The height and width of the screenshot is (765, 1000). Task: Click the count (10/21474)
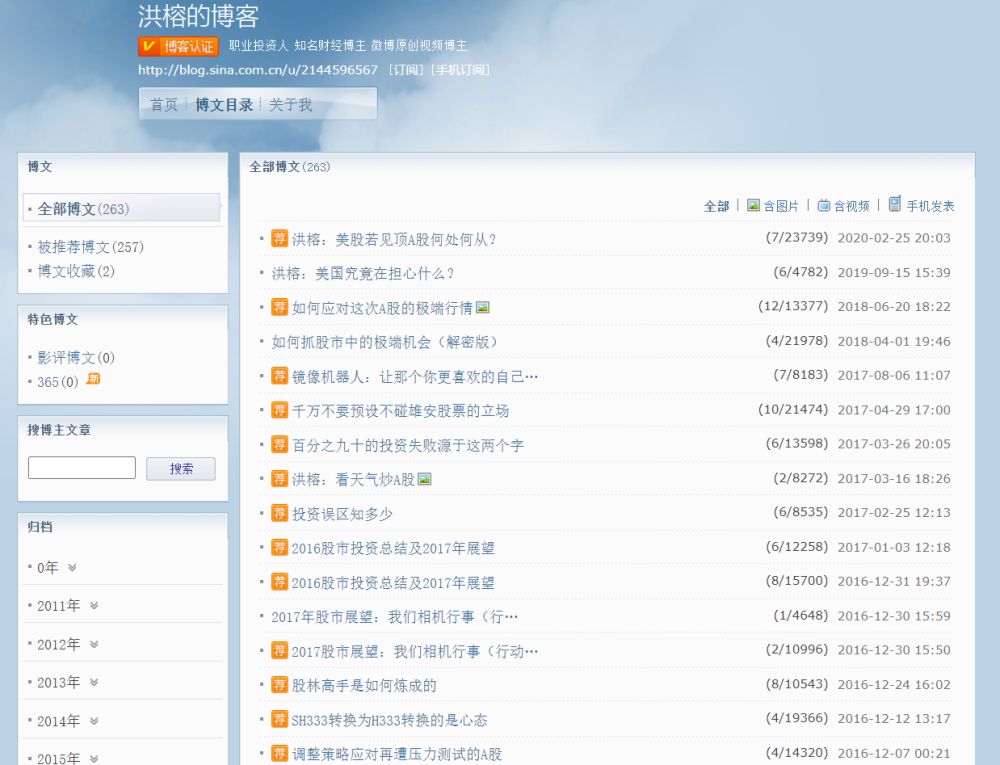tap(793, 409)
